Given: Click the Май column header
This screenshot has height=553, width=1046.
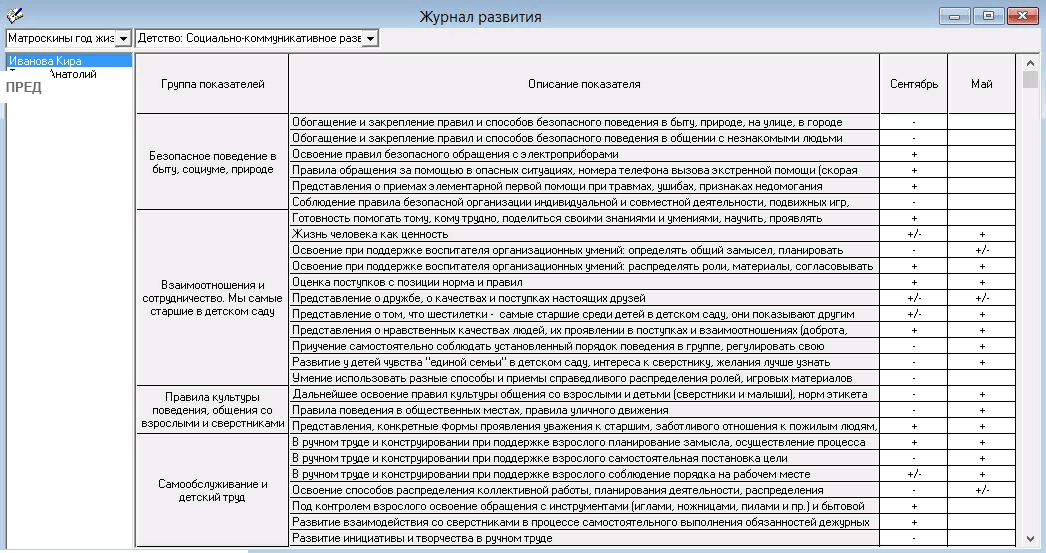Looking at the screenshot, I should point(981,84).
